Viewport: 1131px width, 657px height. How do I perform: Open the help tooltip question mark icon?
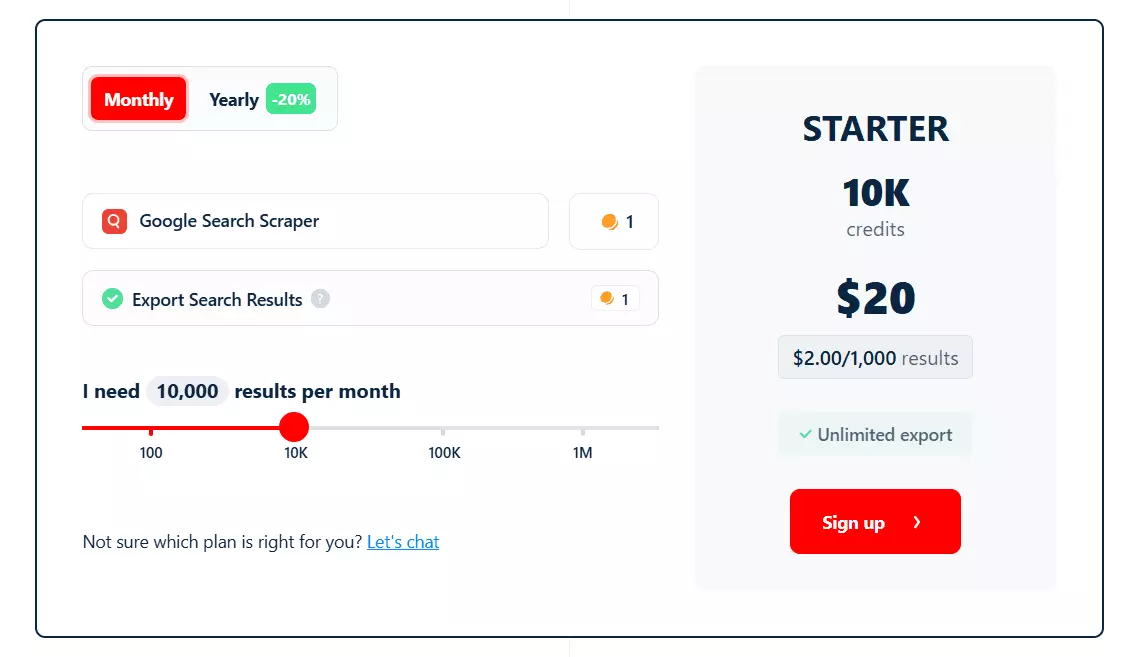(x=319, y=298)
